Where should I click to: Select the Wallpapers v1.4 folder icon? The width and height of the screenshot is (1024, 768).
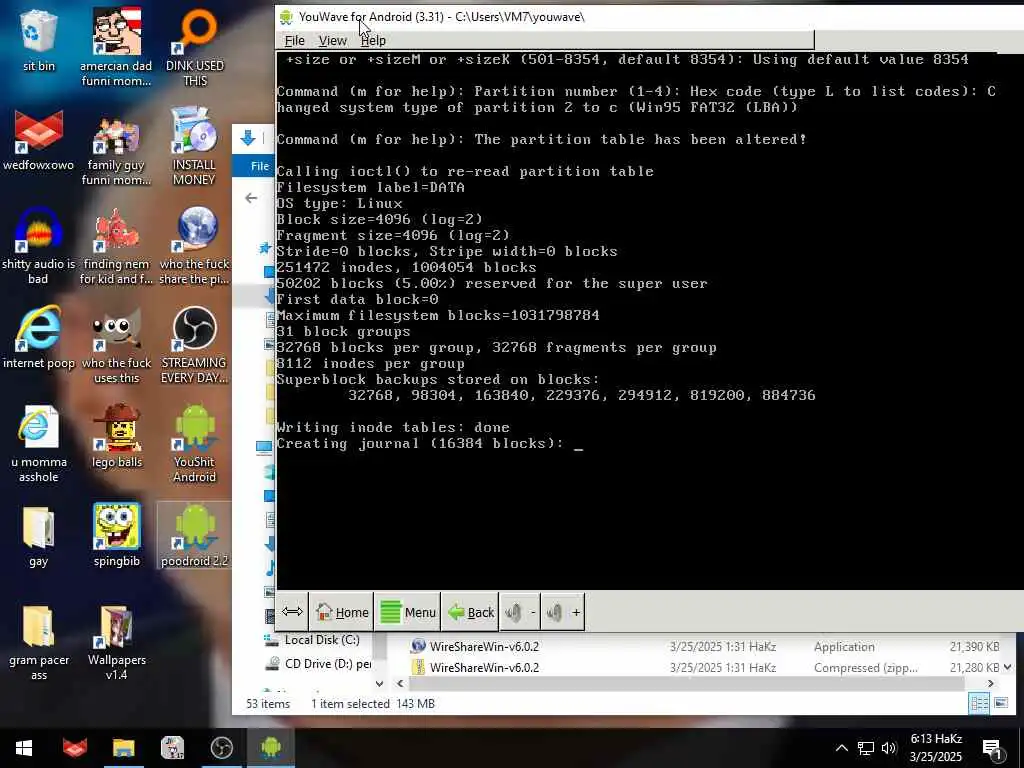point(116,643)
